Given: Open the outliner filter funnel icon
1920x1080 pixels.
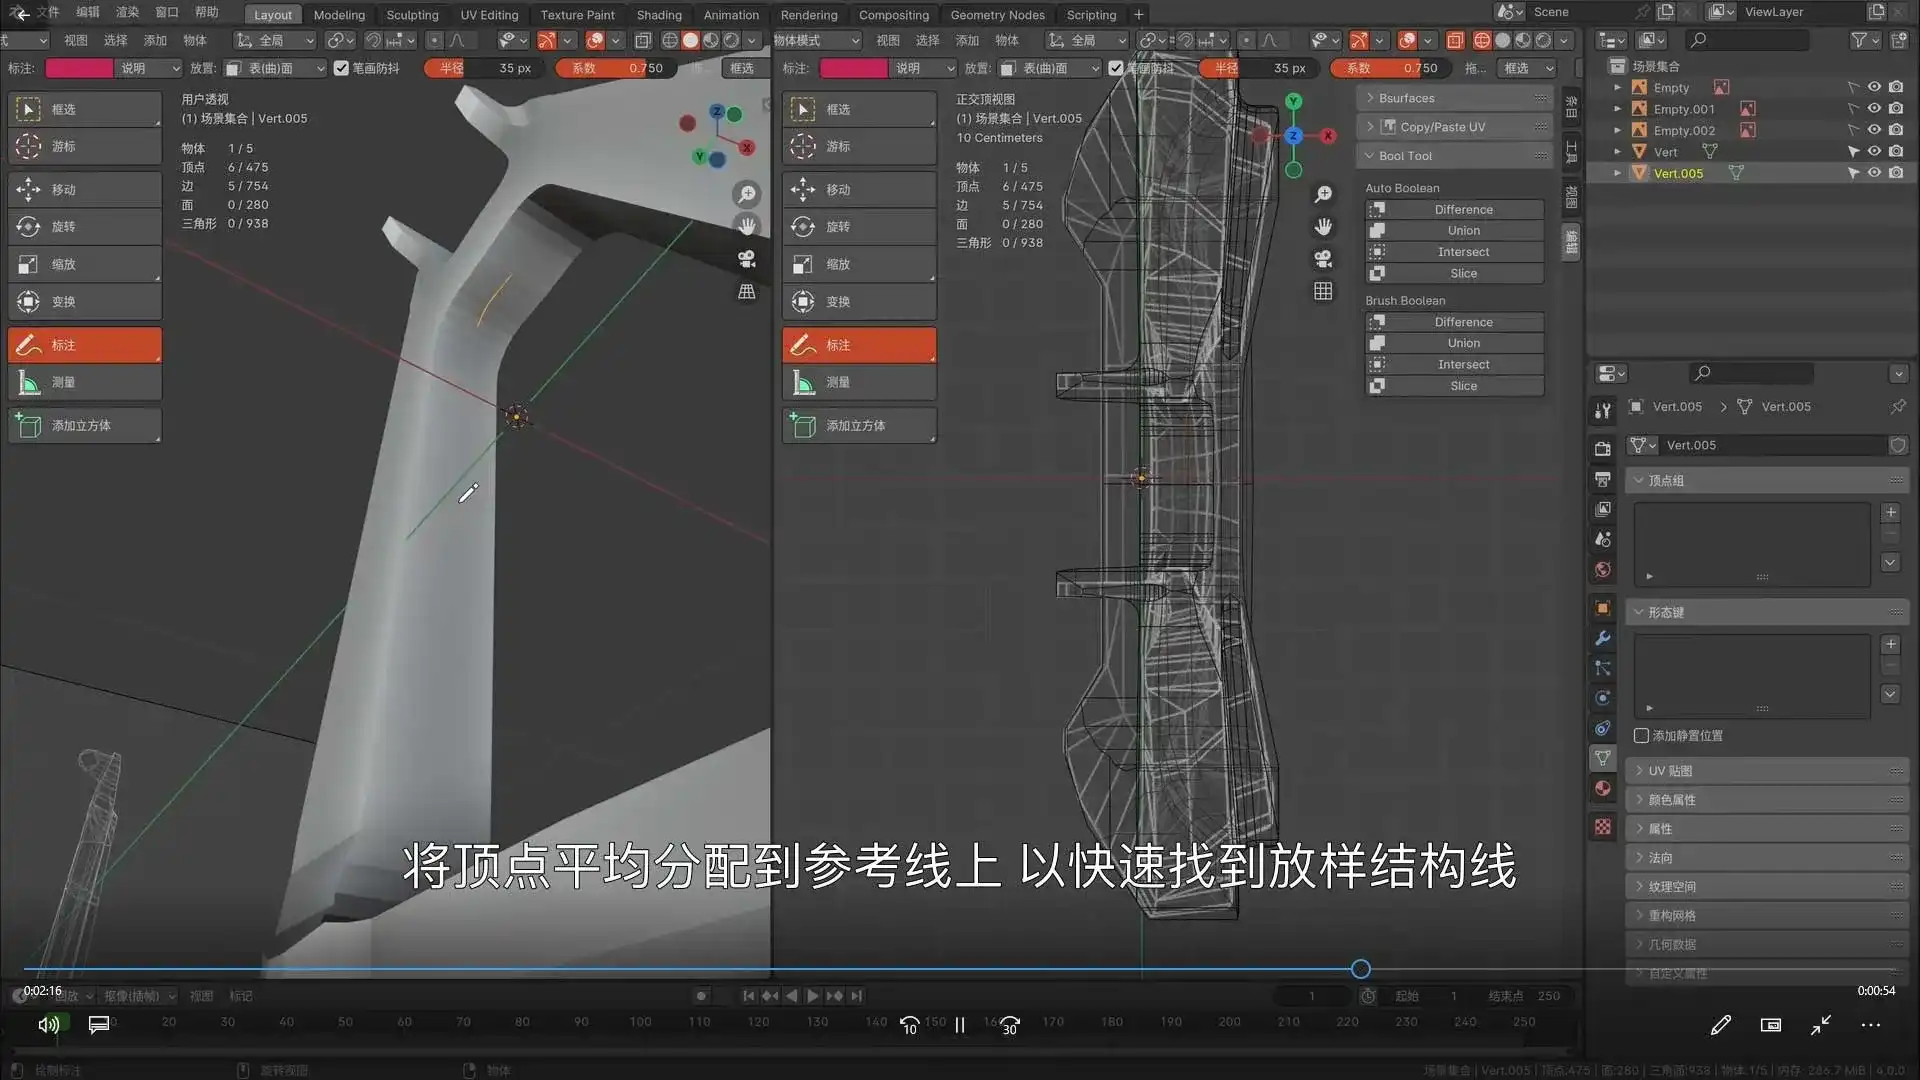Looking at the screenshot, I should (x=1858, y=40).
